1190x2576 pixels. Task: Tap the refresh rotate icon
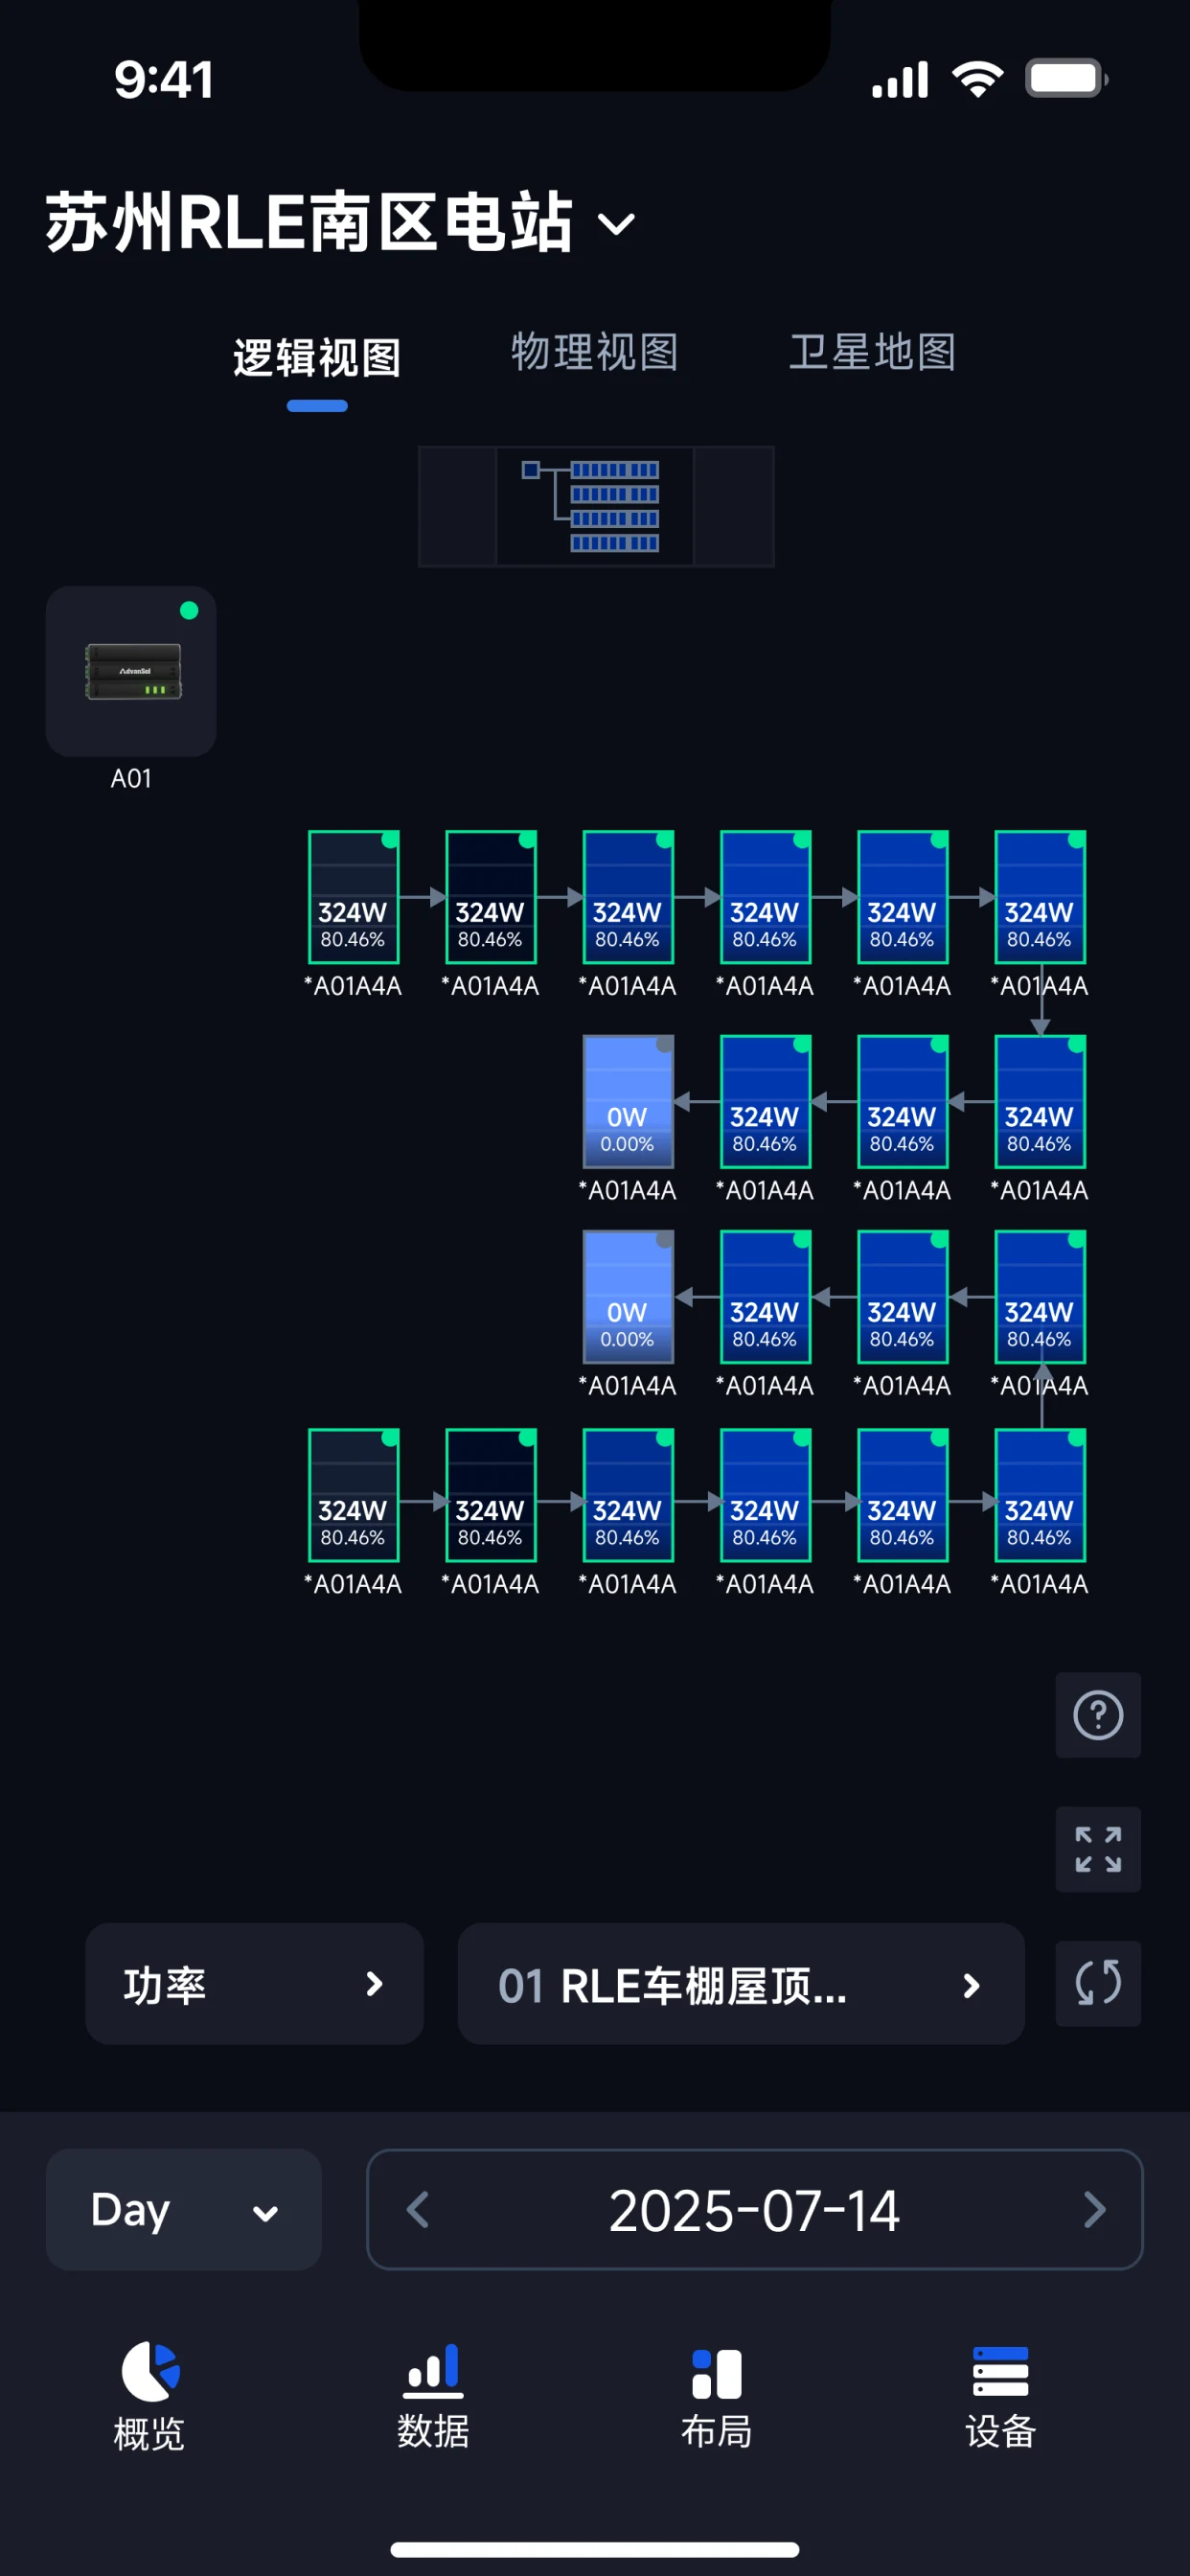click(1098, 1983)
